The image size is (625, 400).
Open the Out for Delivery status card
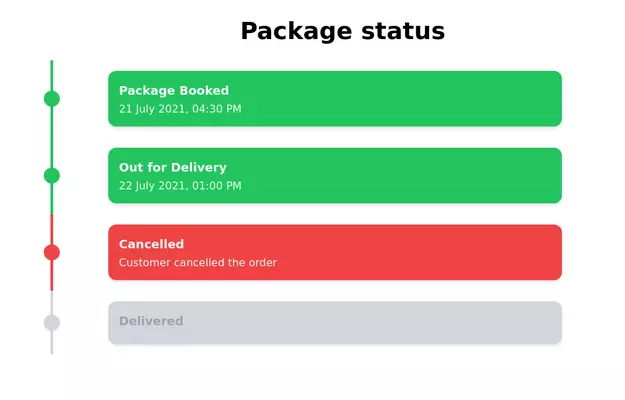[400, 175]
